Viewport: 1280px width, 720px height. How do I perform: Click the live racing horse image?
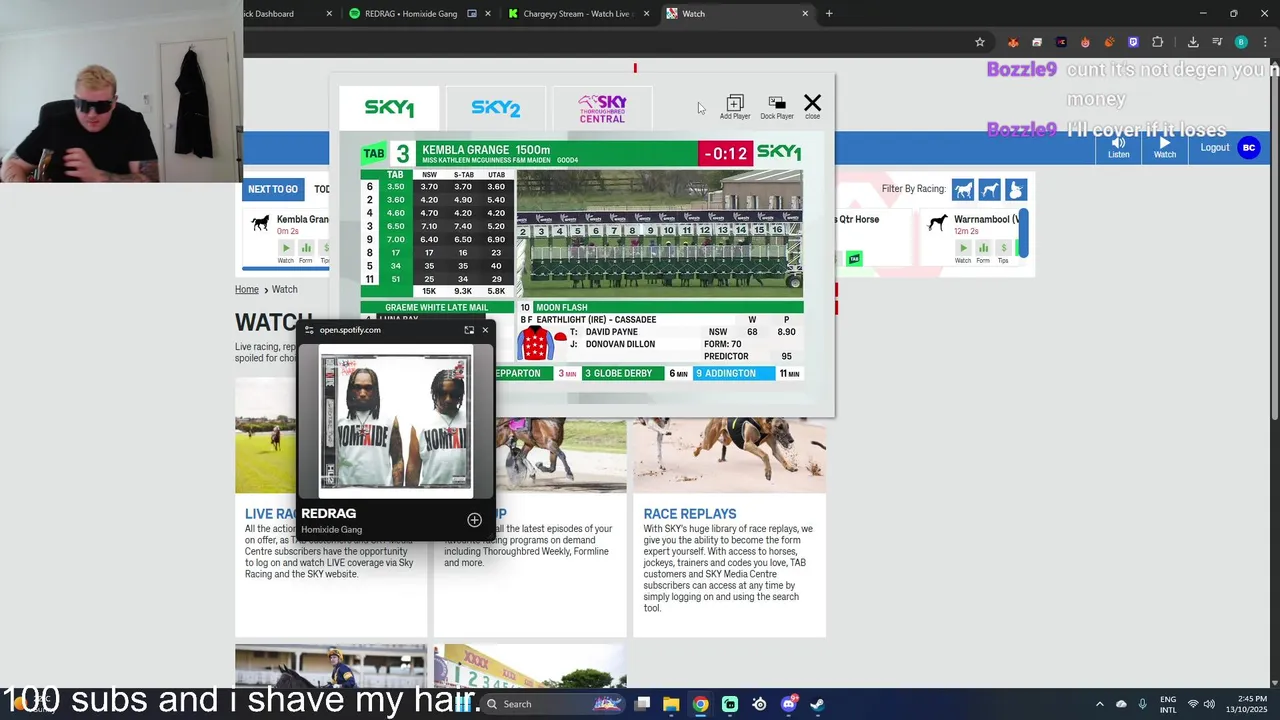coord(266,436)
